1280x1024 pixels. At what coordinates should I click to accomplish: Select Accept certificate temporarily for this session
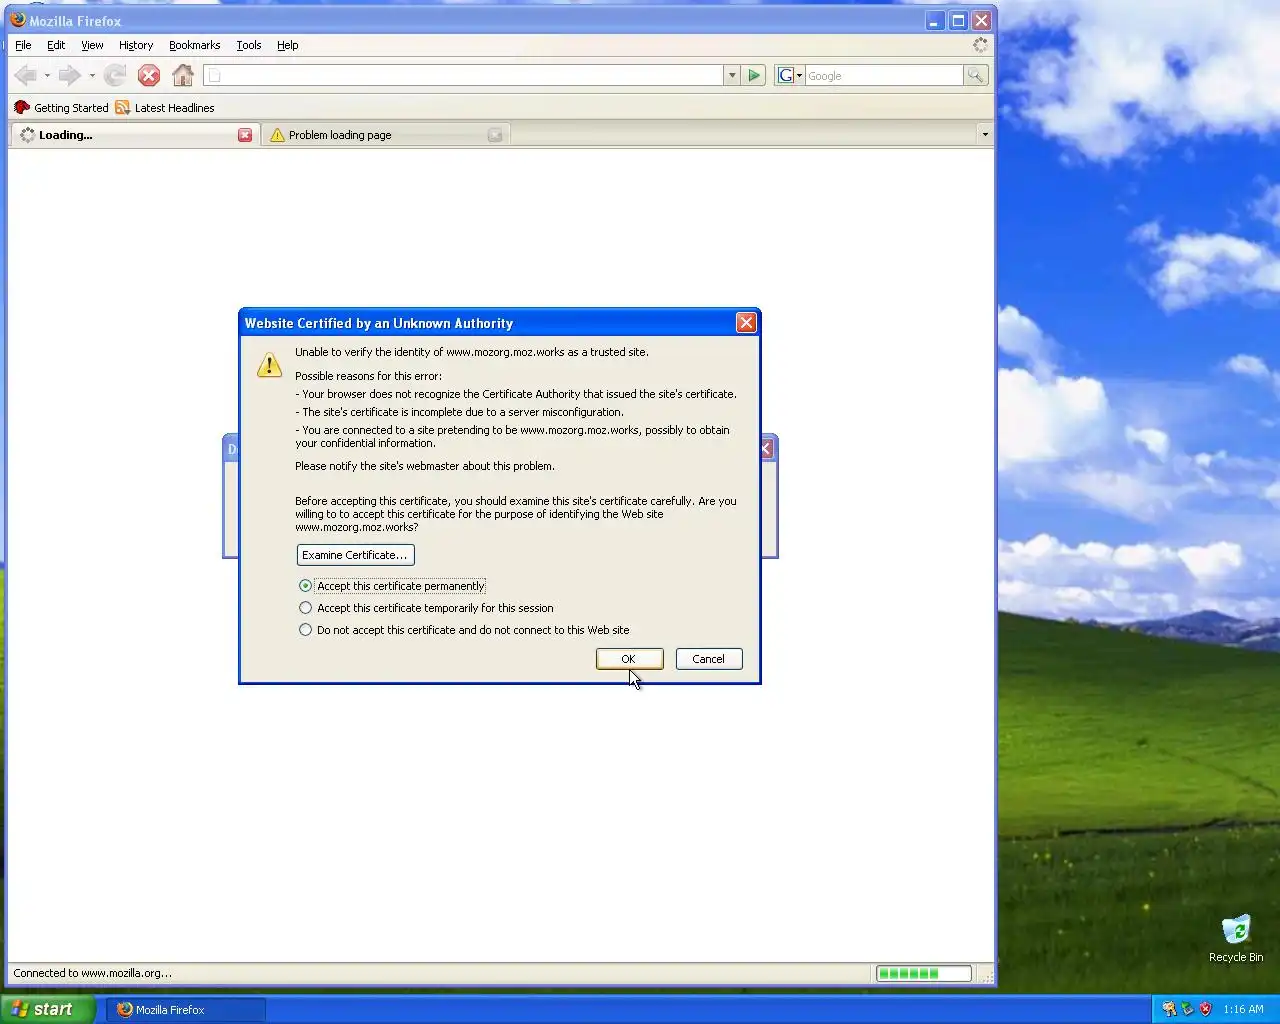pyautogui.click(x=426, y=608)
